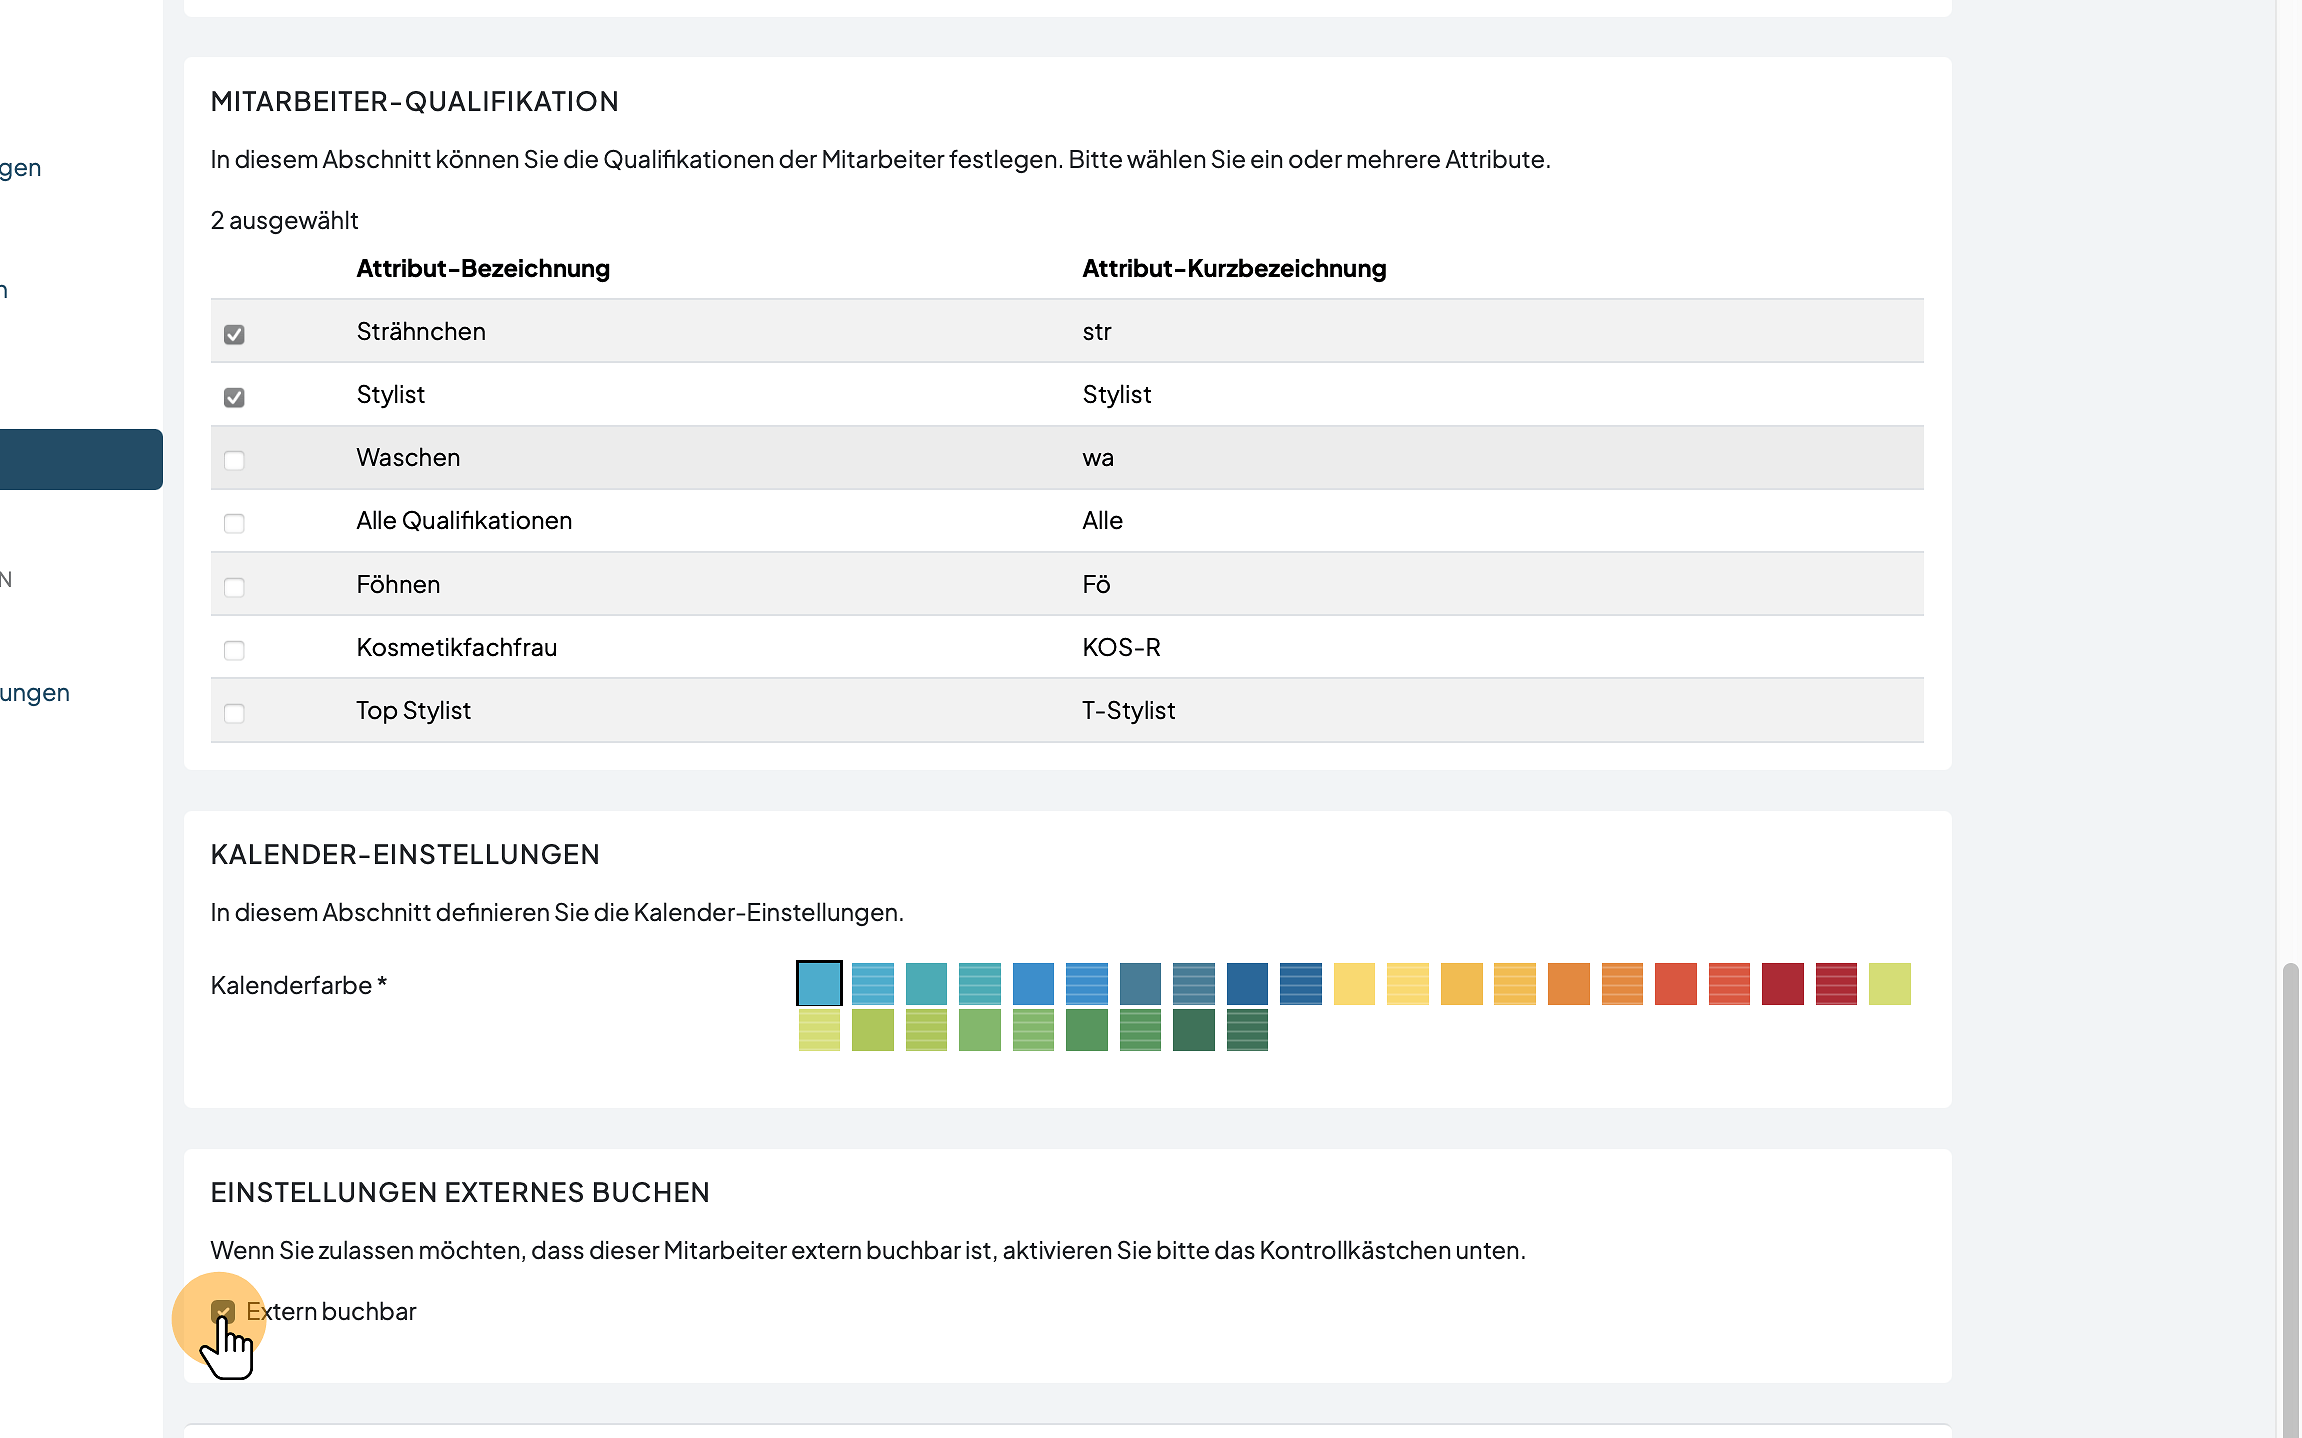The image size is (2302, 1438).
Task: Click the "Fö" short code cell
Action: coord(1096,584)
